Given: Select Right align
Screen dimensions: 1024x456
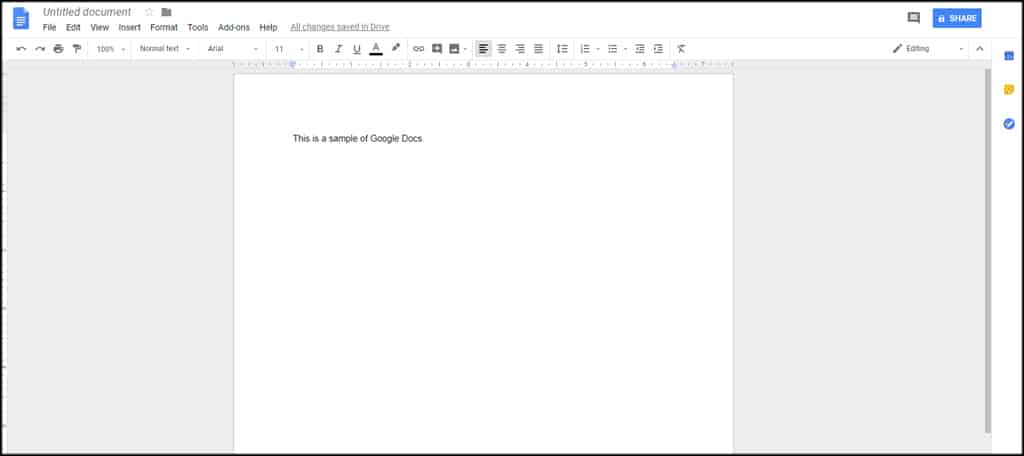Looking at the screenshot, I should [x=520, y=48].
